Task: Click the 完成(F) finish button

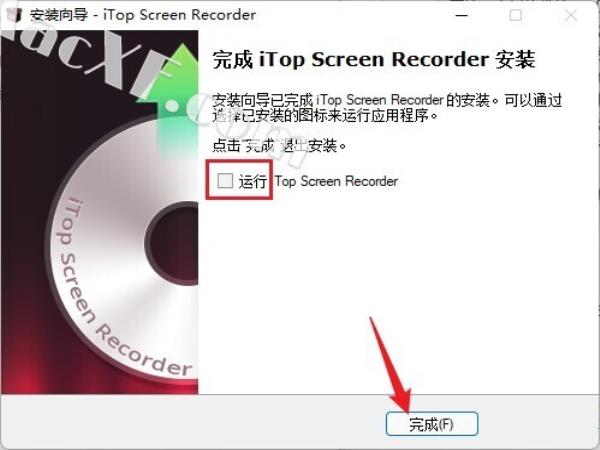Action: coord(432,424)
